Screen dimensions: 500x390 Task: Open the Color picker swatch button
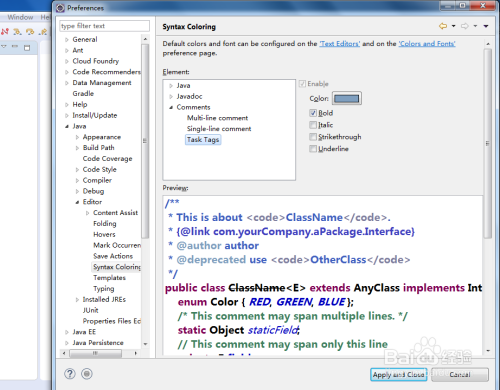[x=347, y=98]
